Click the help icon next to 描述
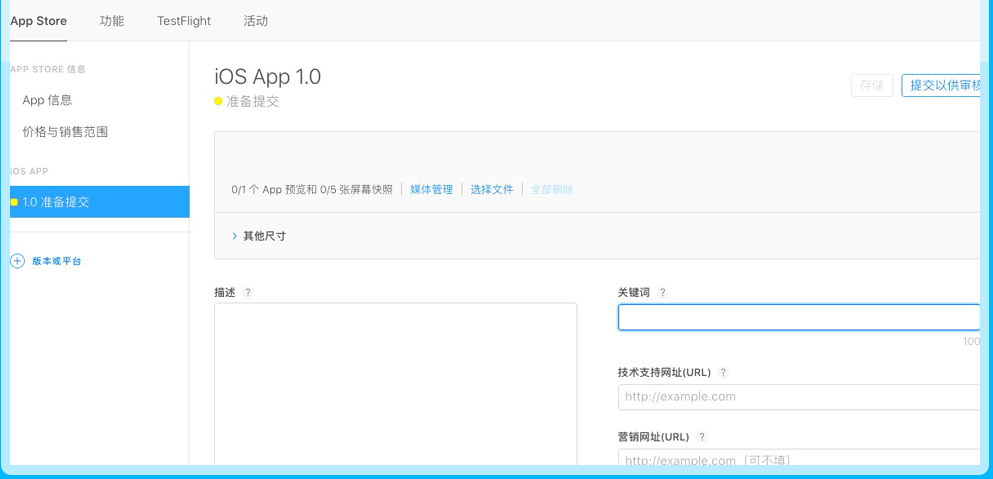The height and width of the screenshot is (479, 993). (248, 293)
